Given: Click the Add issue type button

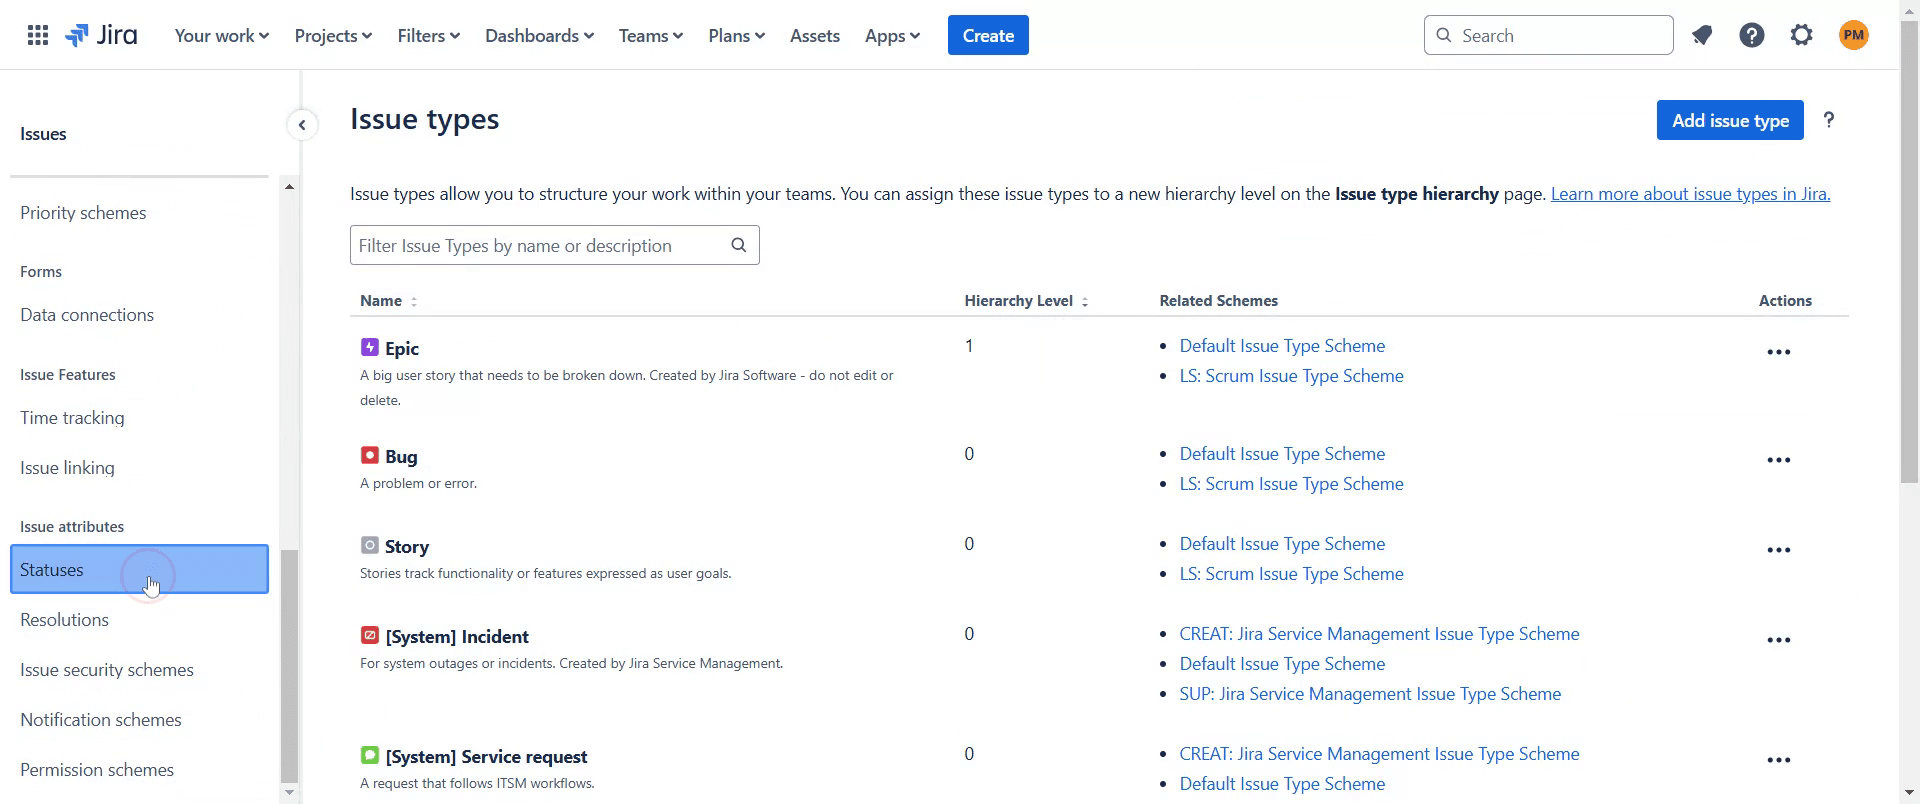Looking at the screenshot, I should (x=1729, y=121).
